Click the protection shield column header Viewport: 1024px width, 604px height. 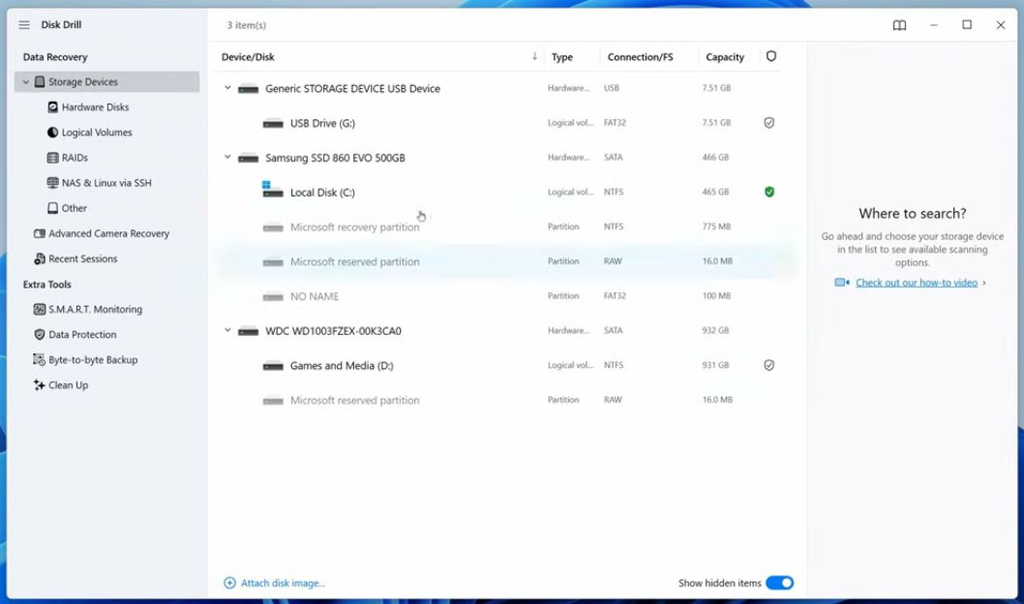click(771, 56)
